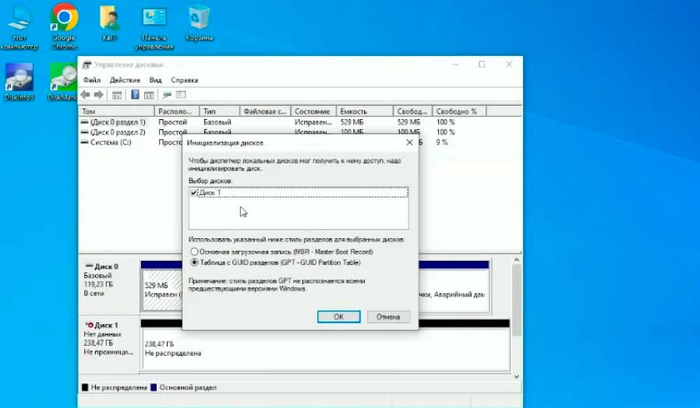This screenshot has width=700, height=408.
Task: Open the Recycle Bin (Корзина) icon
Action: point(200,18)
